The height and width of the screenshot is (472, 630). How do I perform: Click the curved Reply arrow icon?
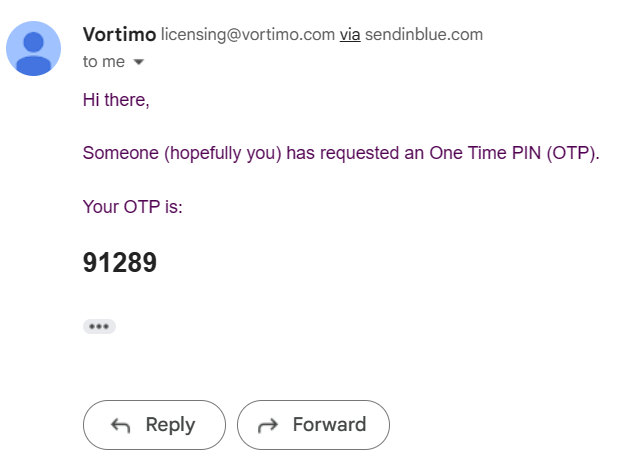pos(121,425)
